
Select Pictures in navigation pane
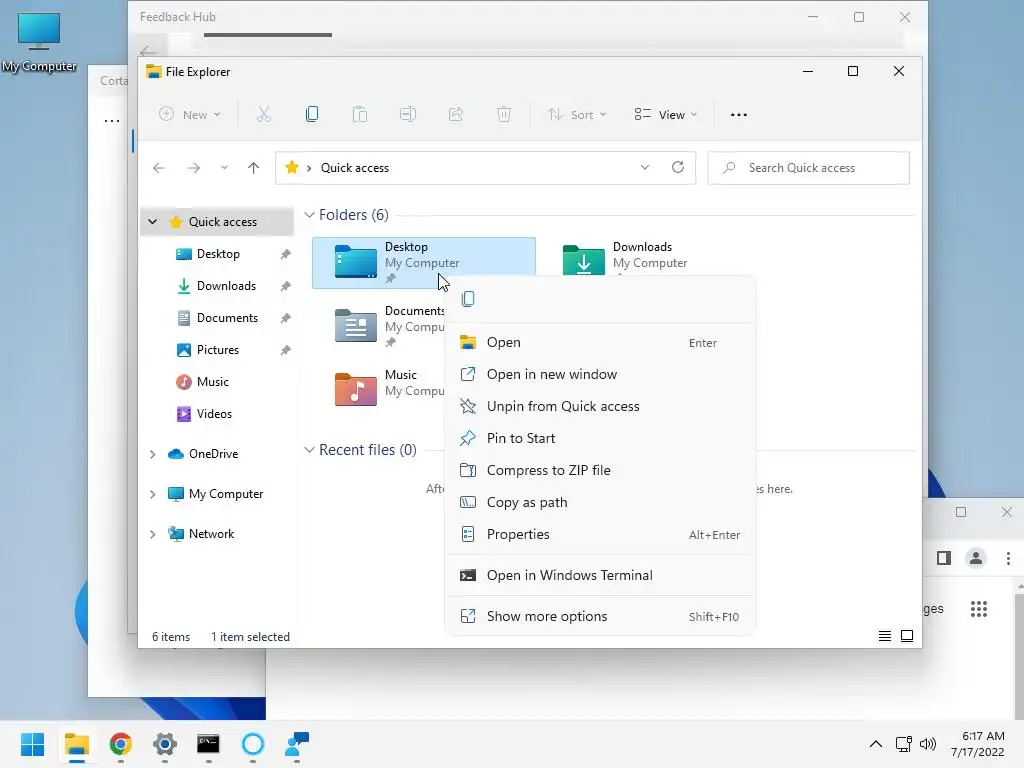pyautogui.click(x=218, y=350)
